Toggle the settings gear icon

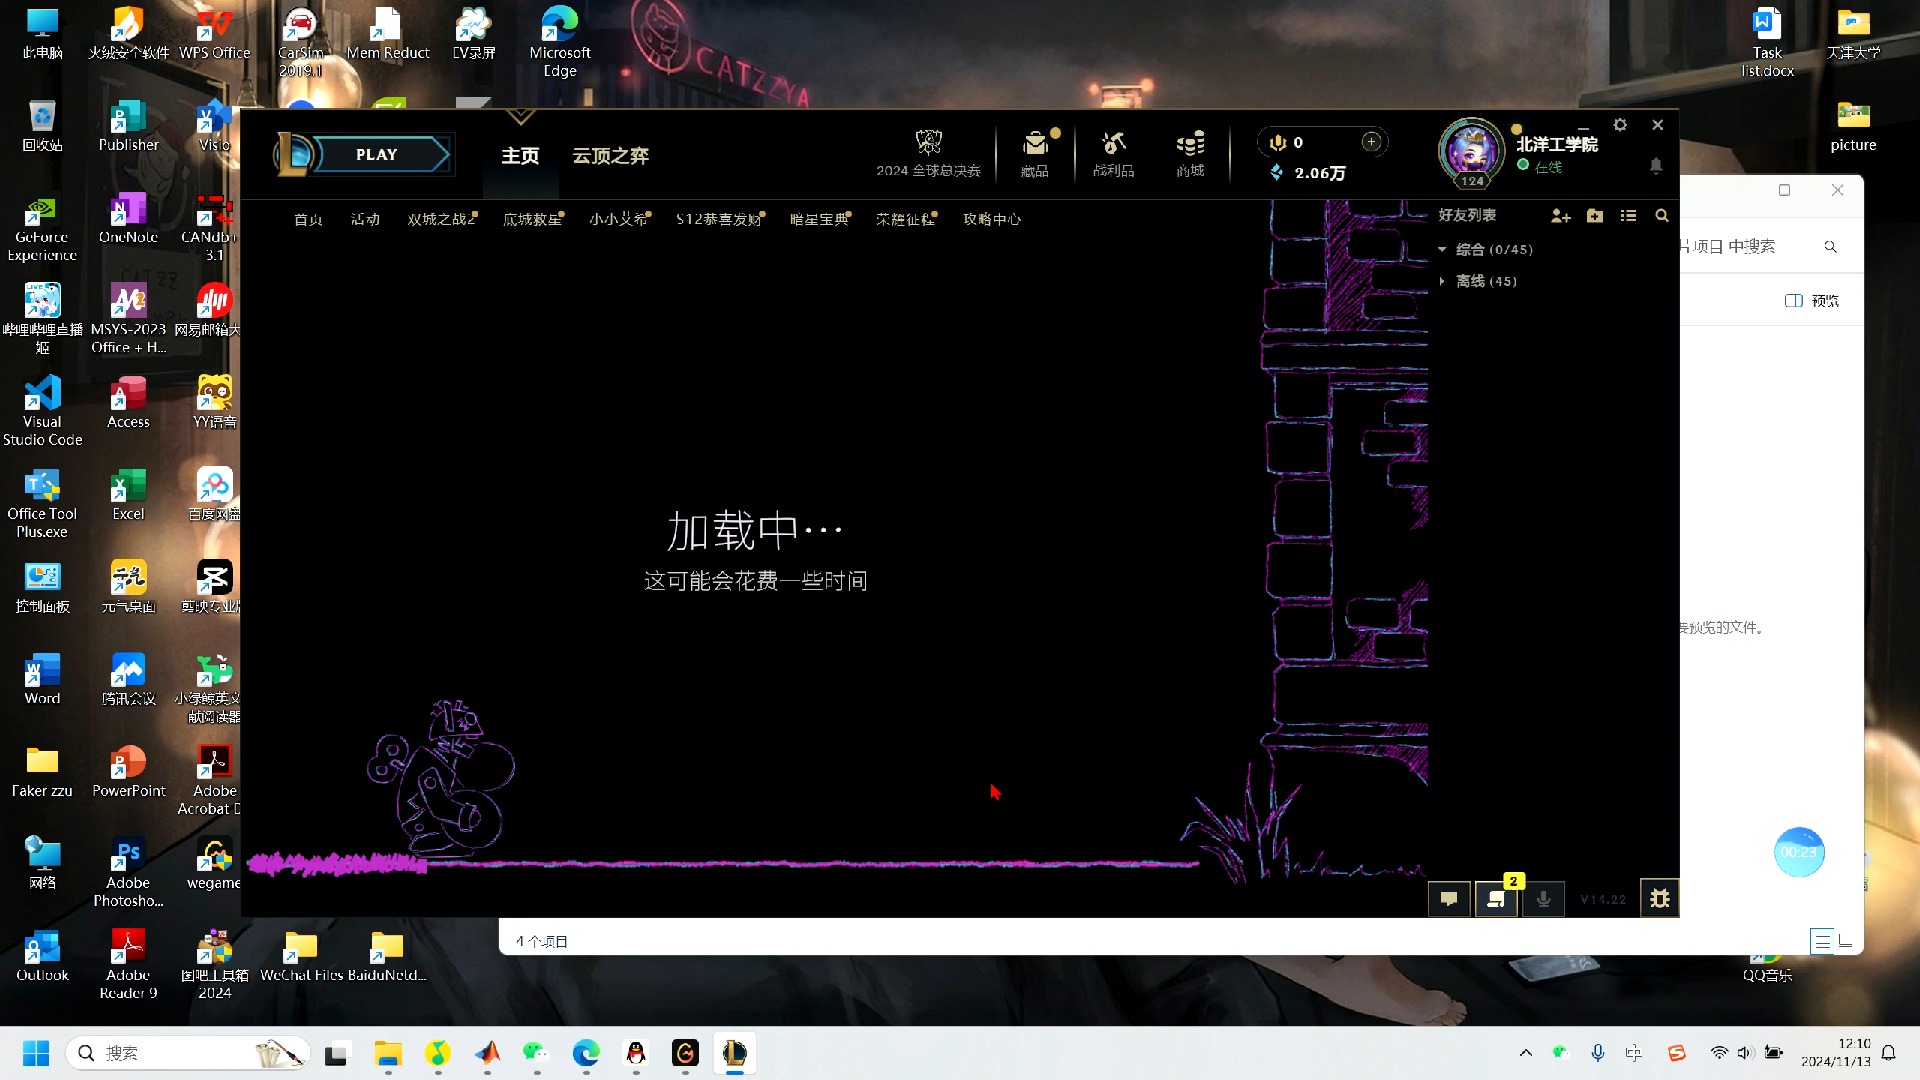coord(1619,124)
